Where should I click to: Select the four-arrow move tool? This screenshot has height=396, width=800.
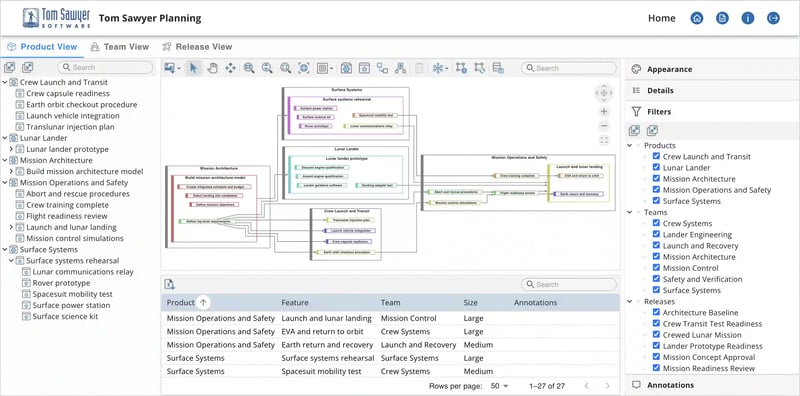click(230, 68)
